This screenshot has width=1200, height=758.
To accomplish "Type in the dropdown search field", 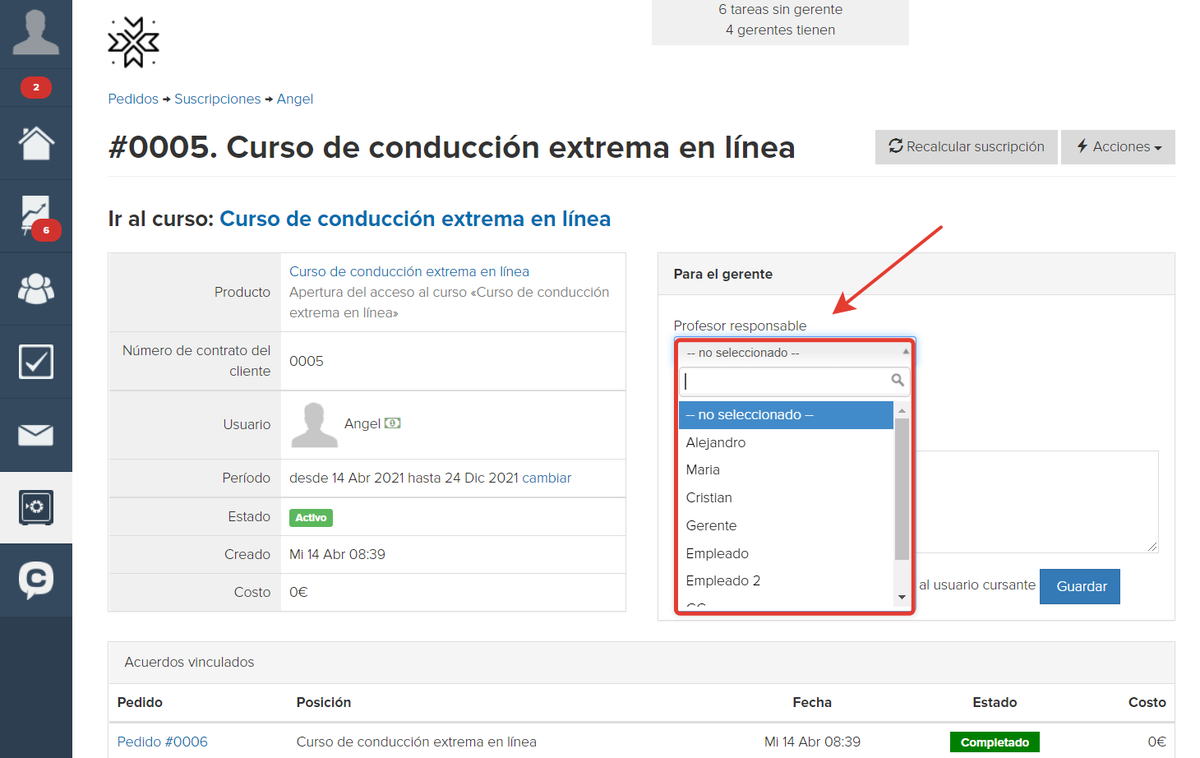I will pyautogui.click(x=785, y=381).
